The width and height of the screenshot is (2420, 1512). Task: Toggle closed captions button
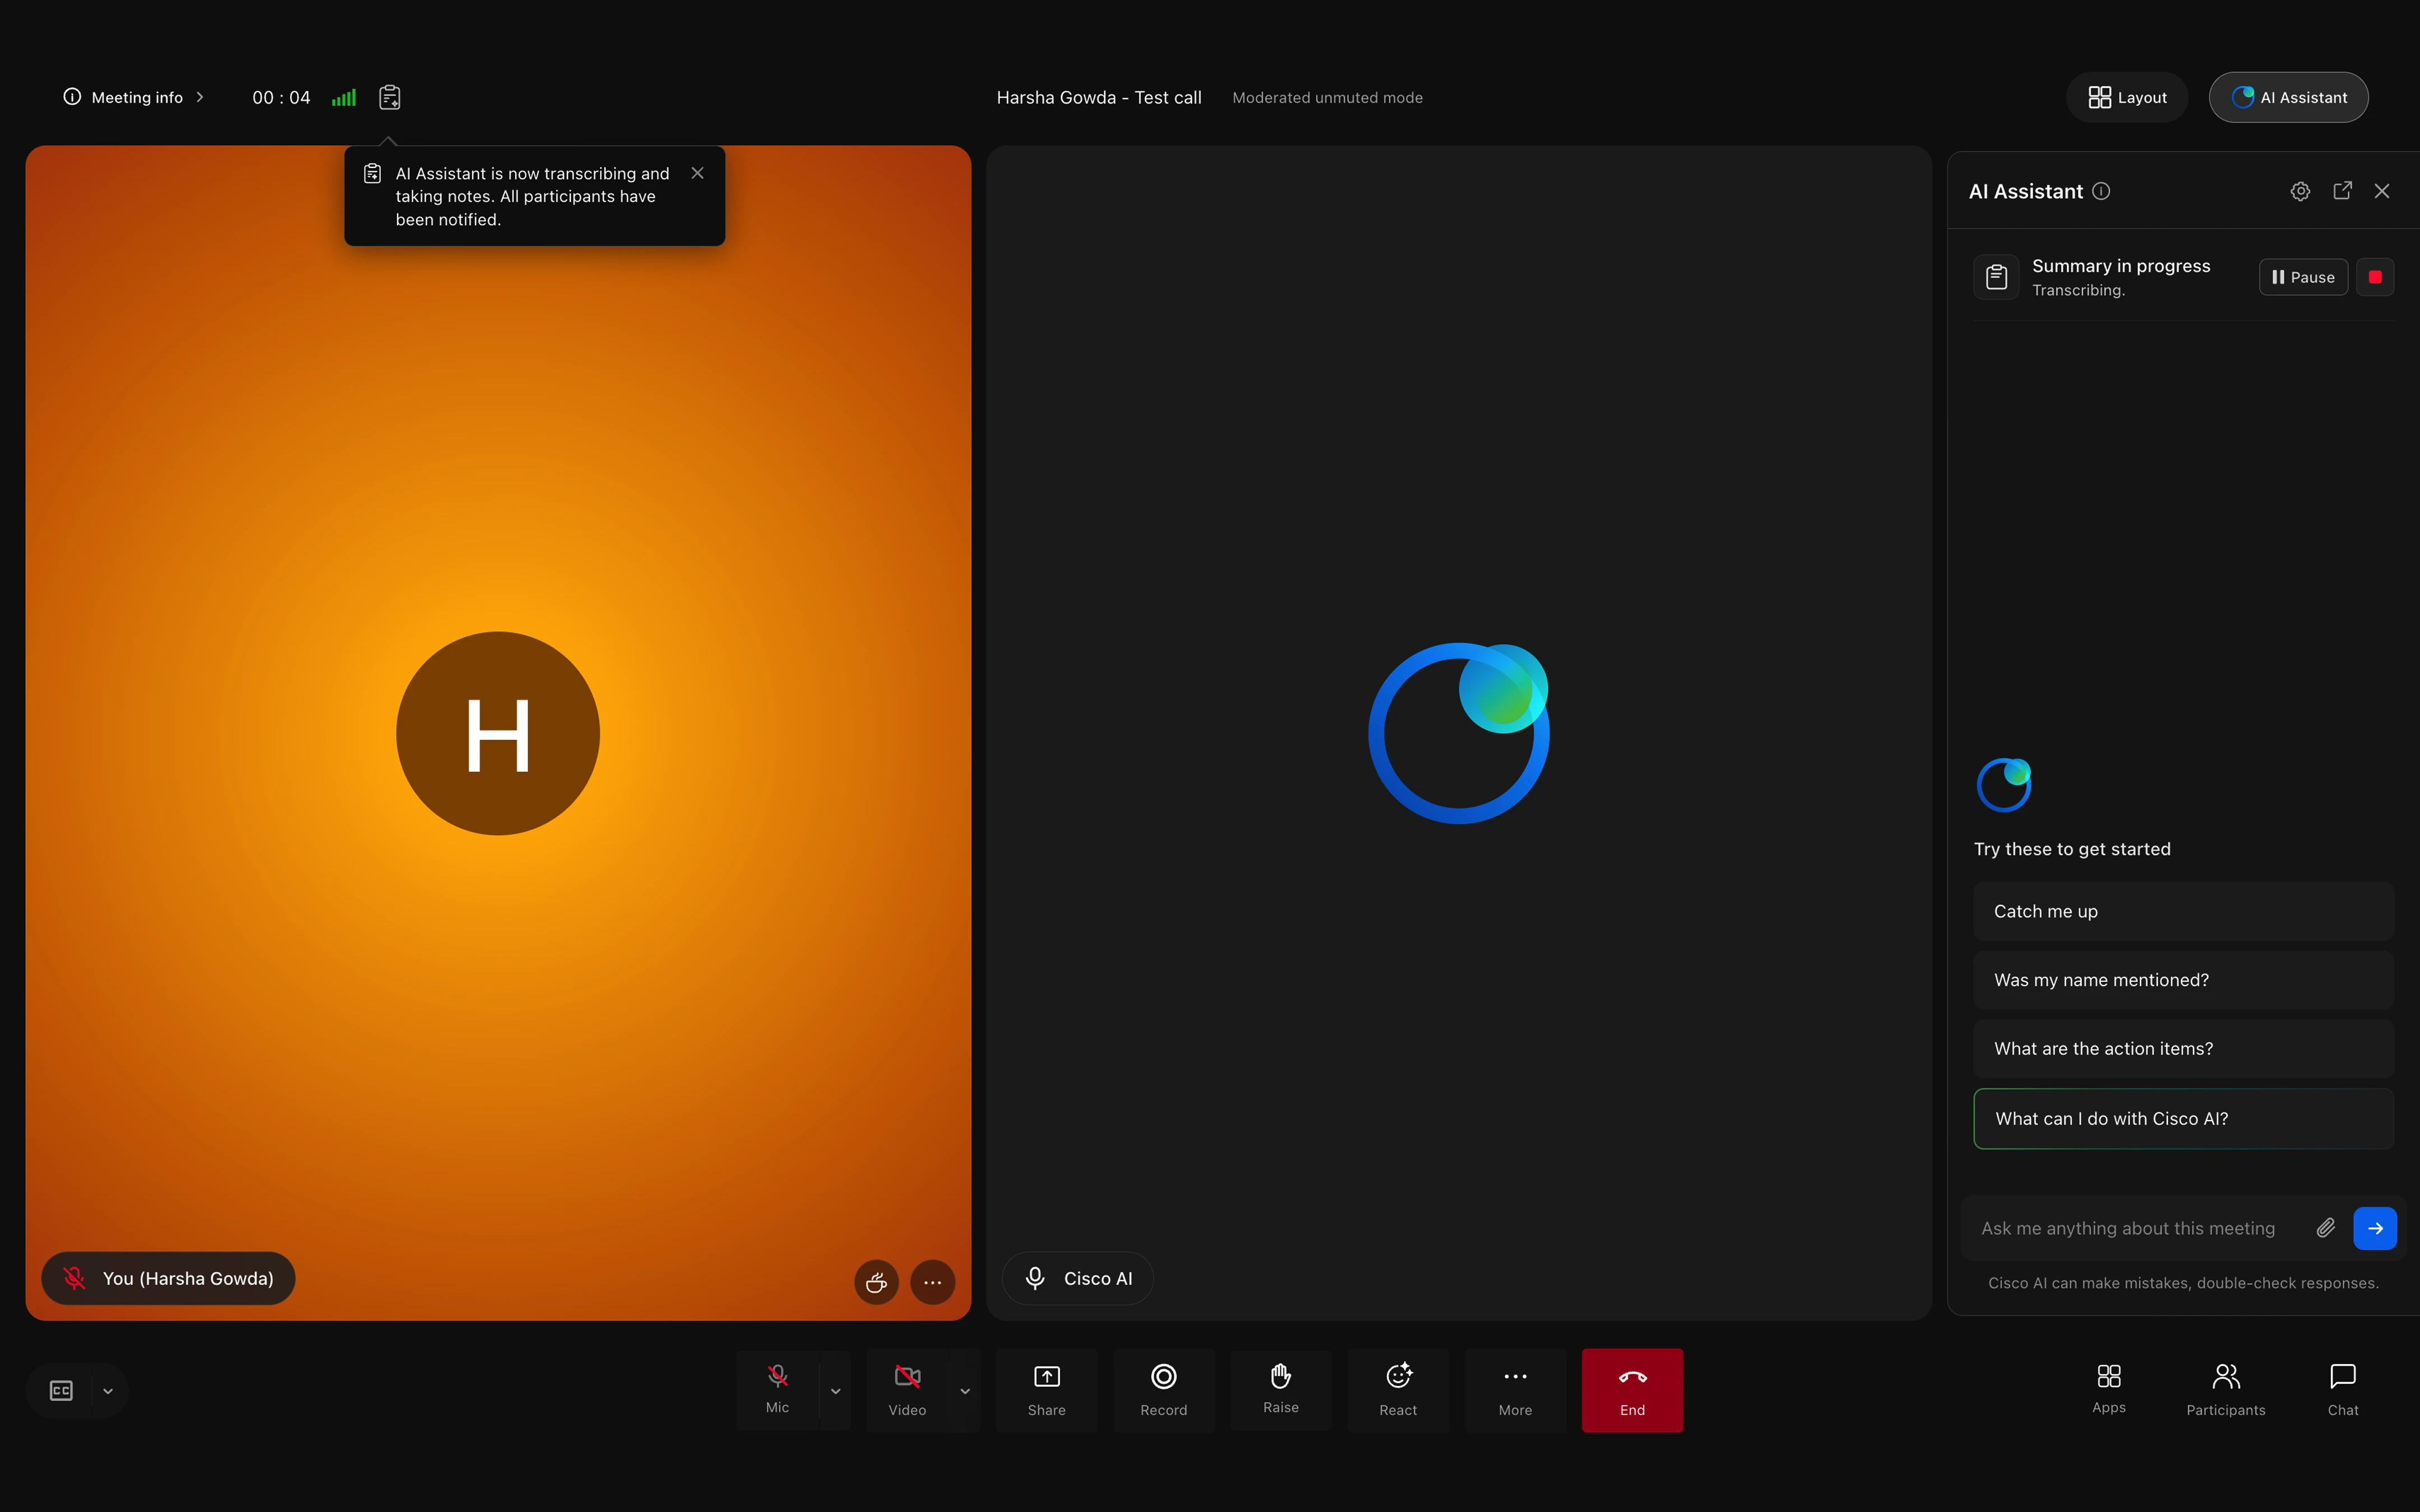click(x=61, y=1390)
